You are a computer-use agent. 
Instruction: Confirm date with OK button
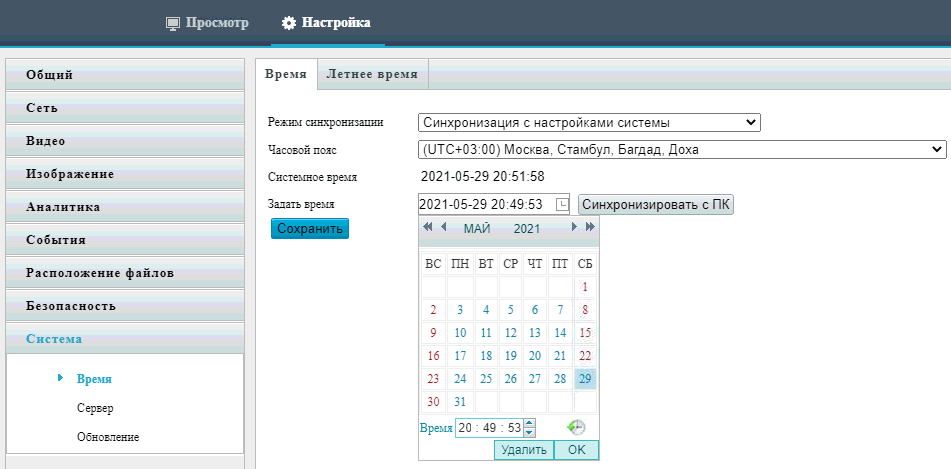click(577, 450)
